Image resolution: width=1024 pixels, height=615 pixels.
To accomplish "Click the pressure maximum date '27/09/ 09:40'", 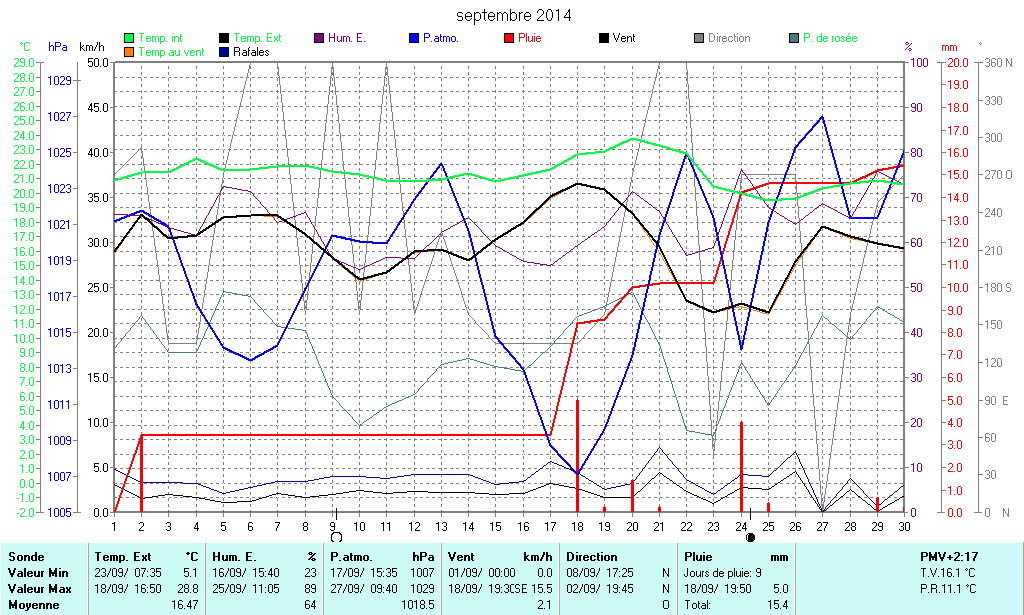I will click(x=364, y=589).
